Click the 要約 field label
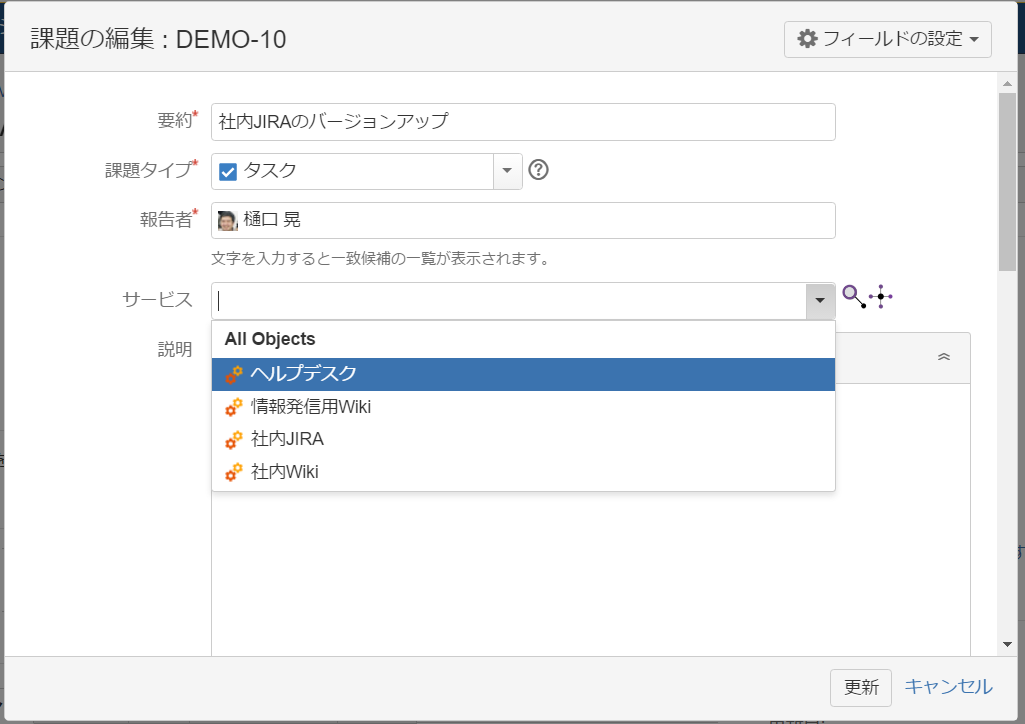 [x=177, y=120]
